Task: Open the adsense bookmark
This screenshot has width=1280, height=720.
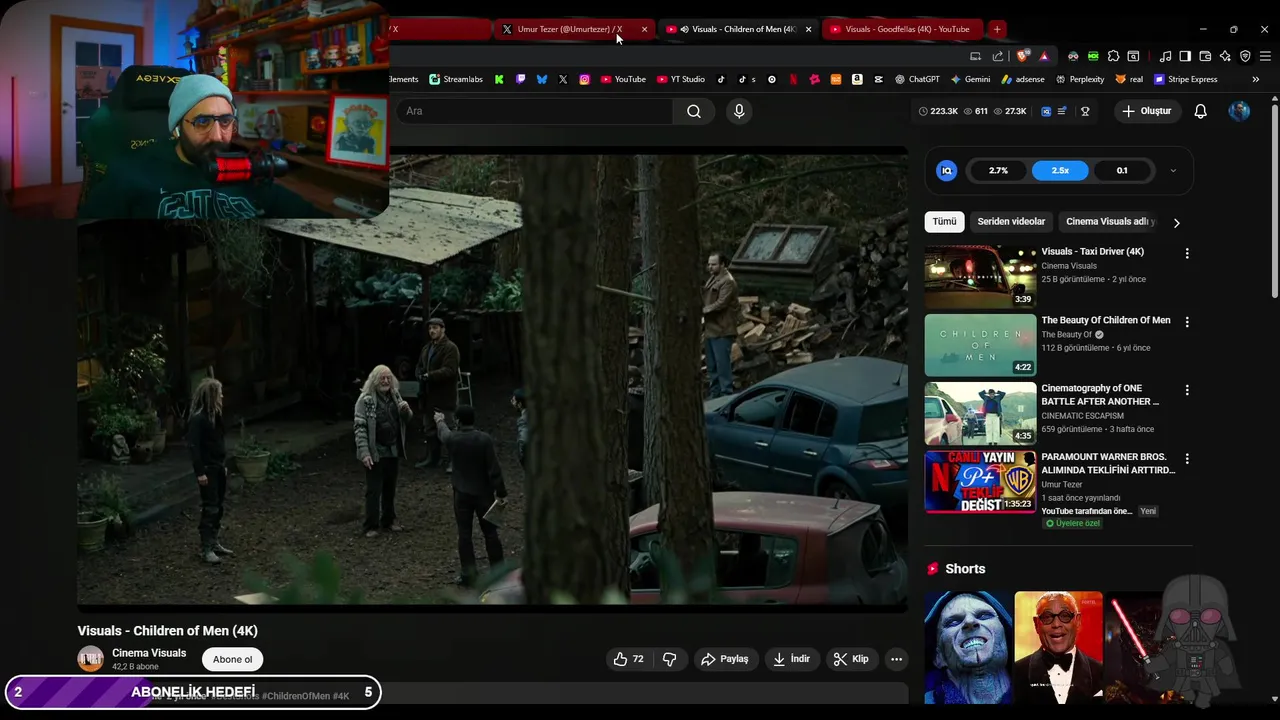Action: coord(1022,79)
